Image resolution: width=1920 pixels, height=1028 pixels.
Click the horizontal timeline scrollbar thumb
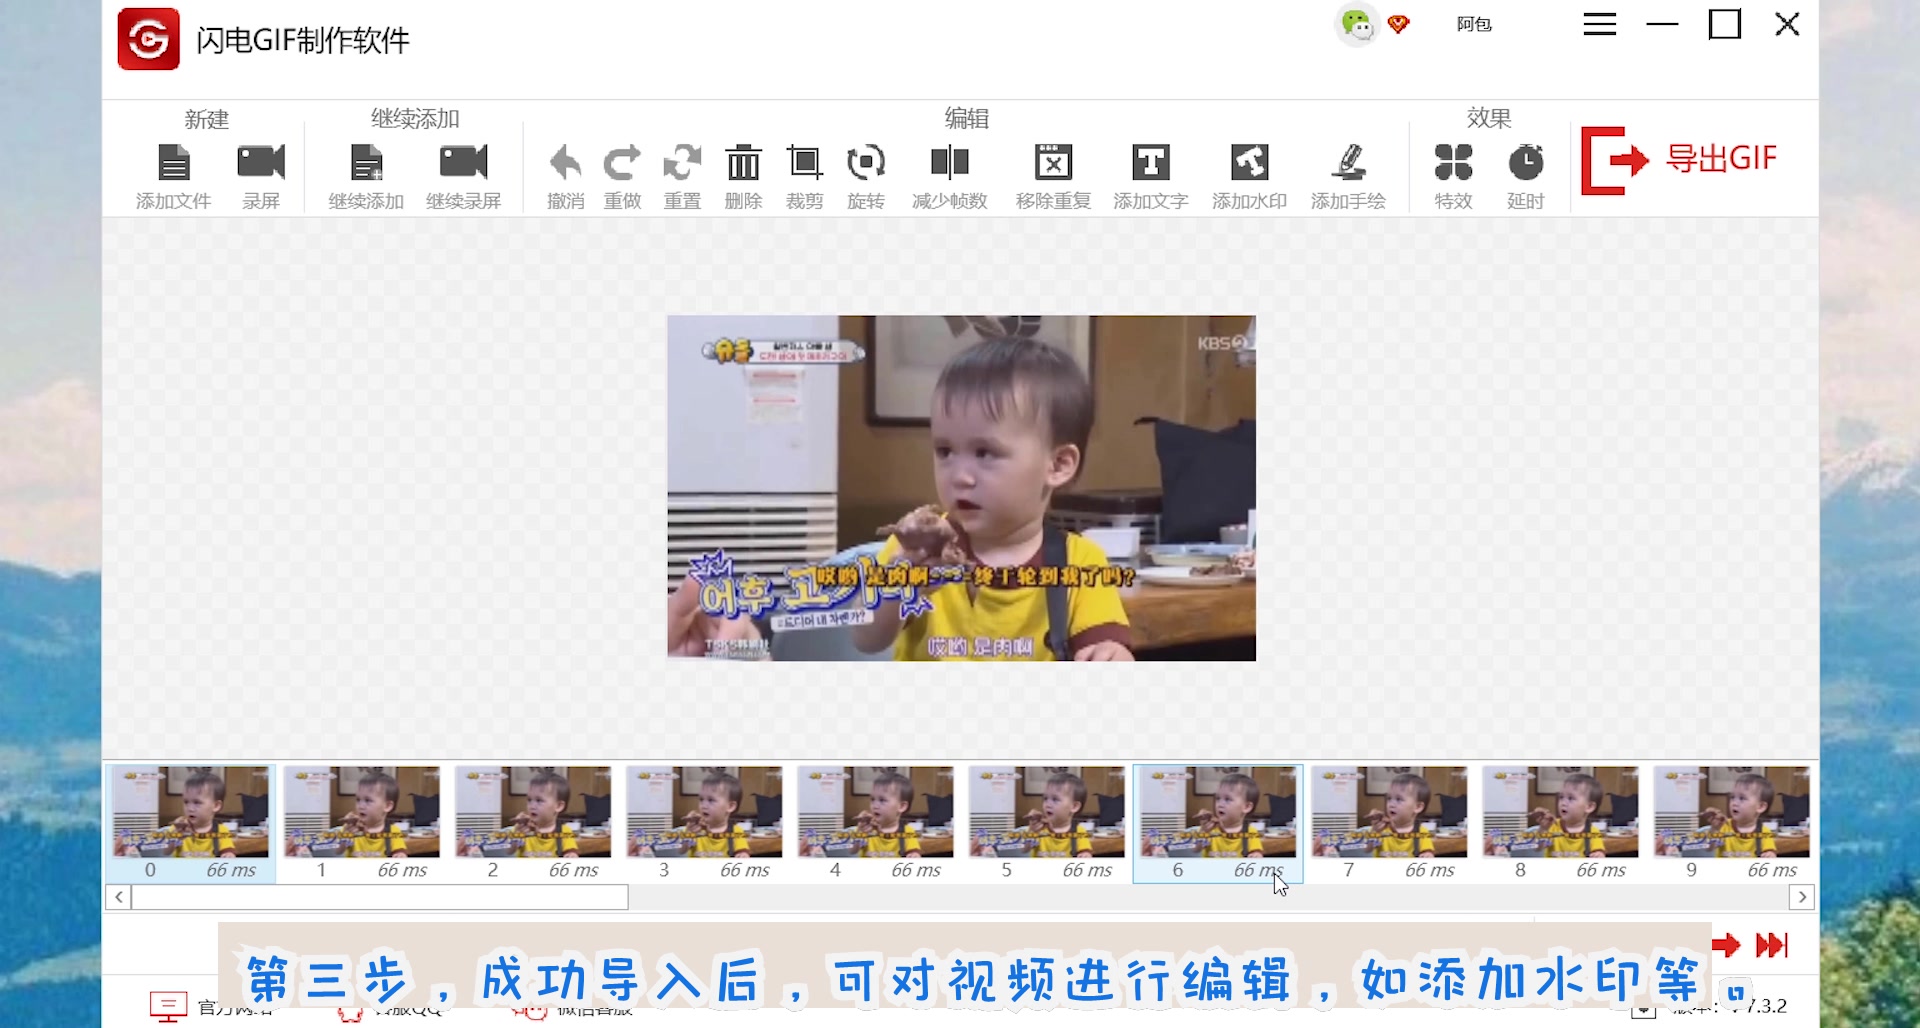[x=380, y=897]
